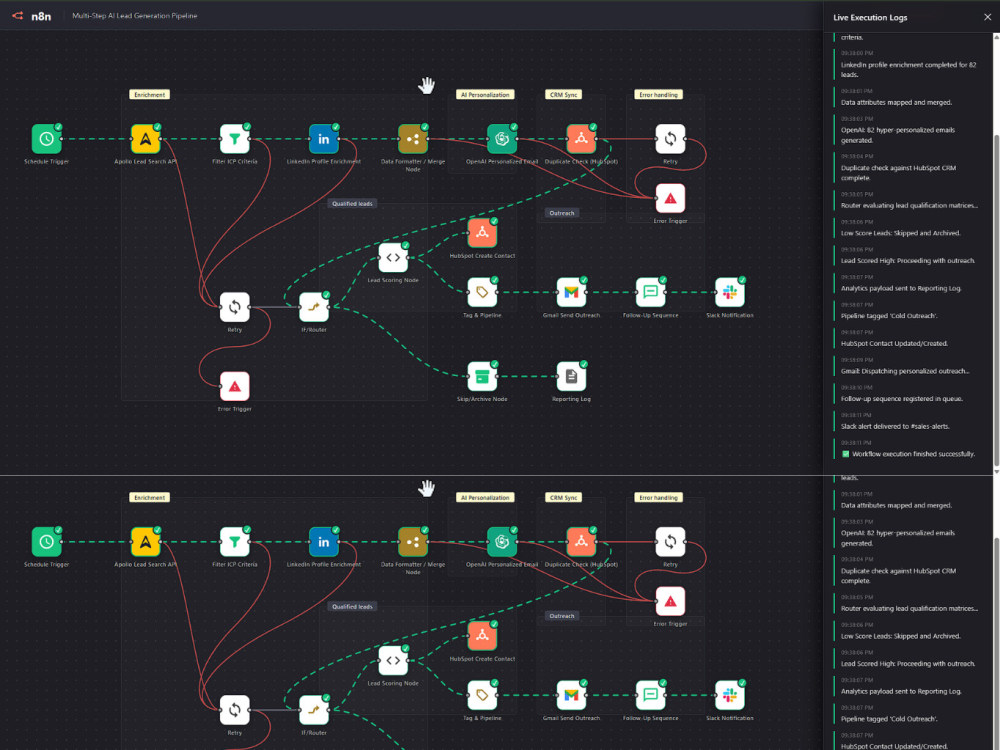Select log 'Gmail: Dispatching personalized outreach...'
The width and height of the screenshot is (1000, 750).
(905, 371)
